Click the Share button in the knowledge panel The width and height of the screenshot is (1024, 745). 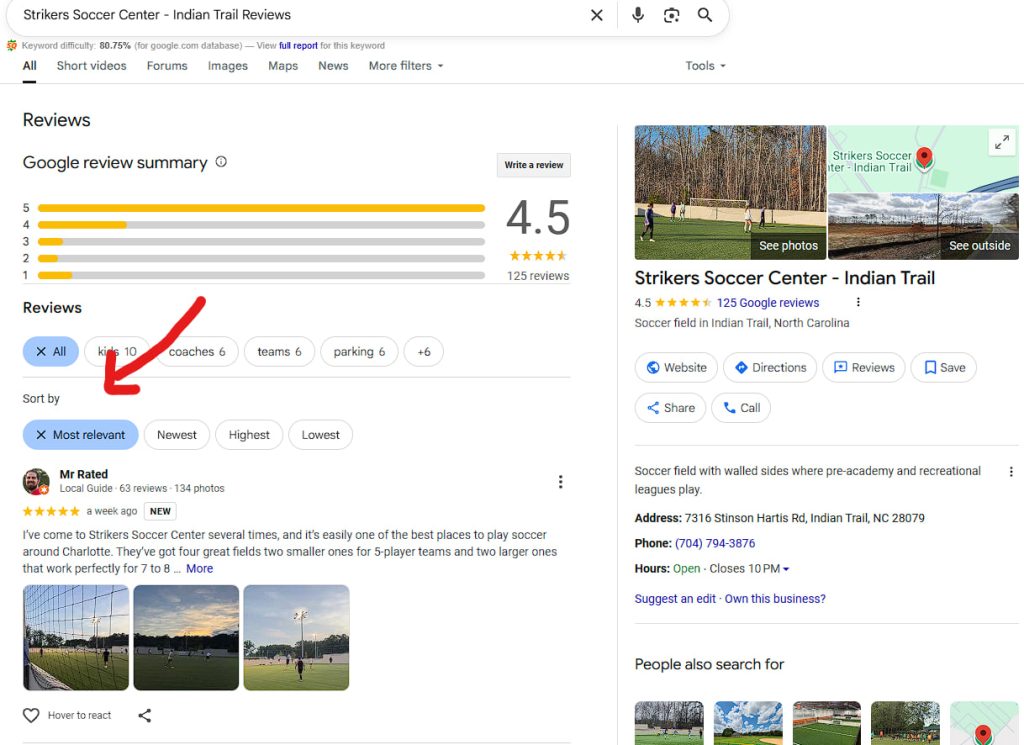[x=670, y=408]
